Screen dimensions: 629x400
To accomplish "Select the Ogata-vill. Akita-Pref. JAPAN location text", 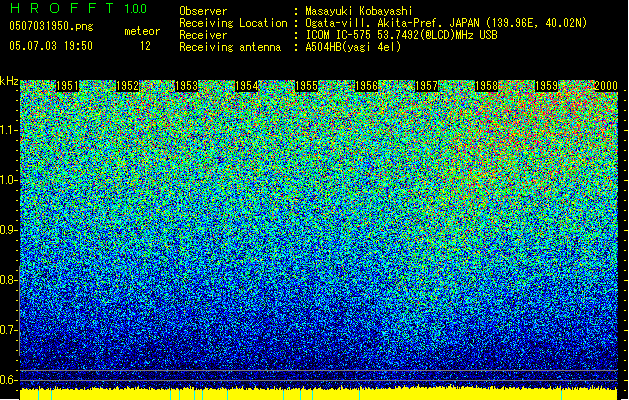I will point(446,23).
